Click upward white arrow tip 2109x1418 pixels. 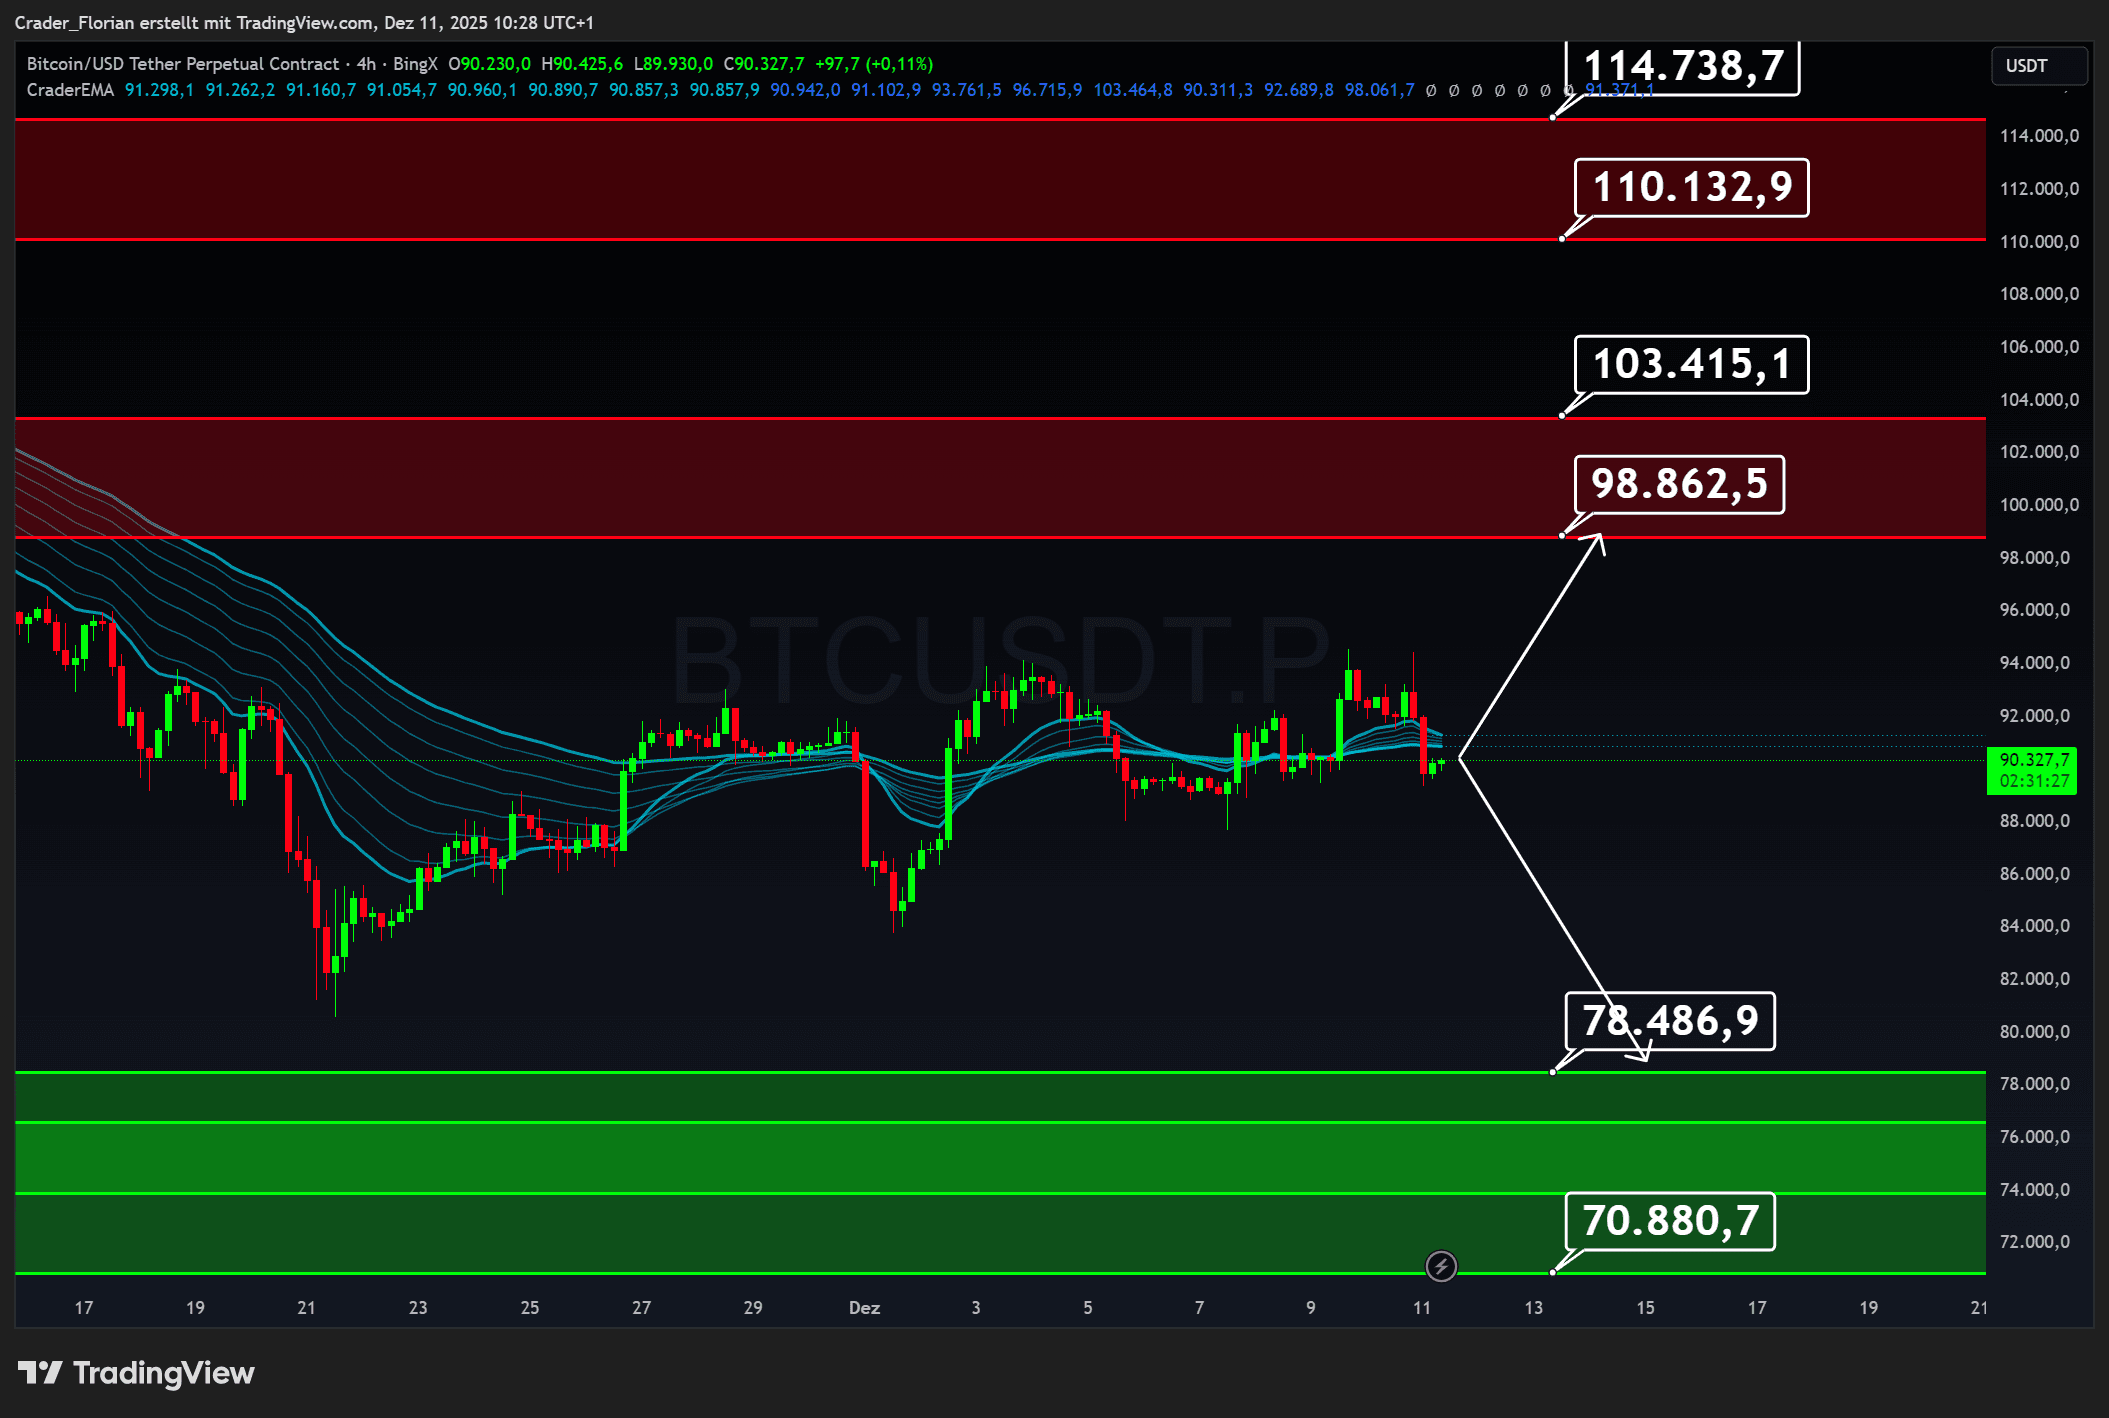[x=1599, y=537]
